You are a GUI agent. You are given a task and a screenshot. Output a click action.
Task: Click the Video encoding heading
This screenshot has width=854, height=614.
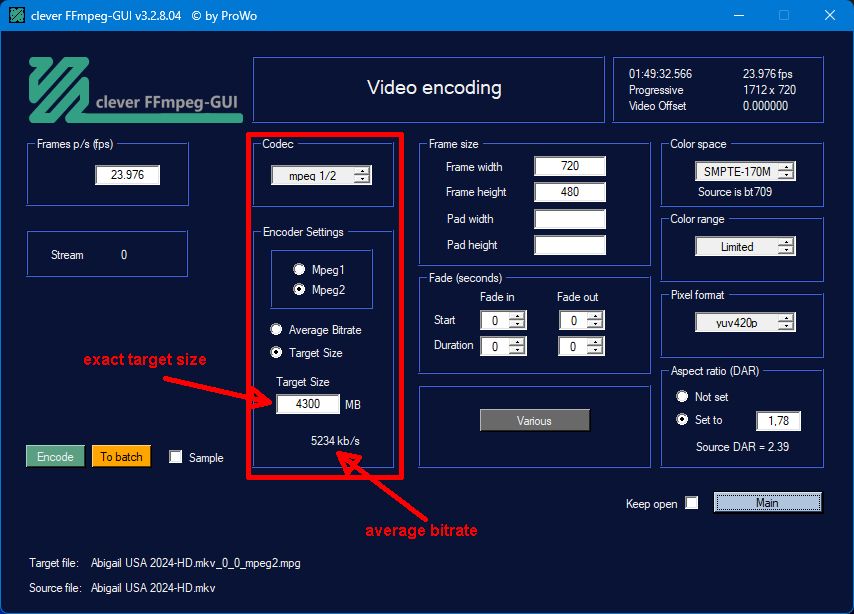coord(434,87)
